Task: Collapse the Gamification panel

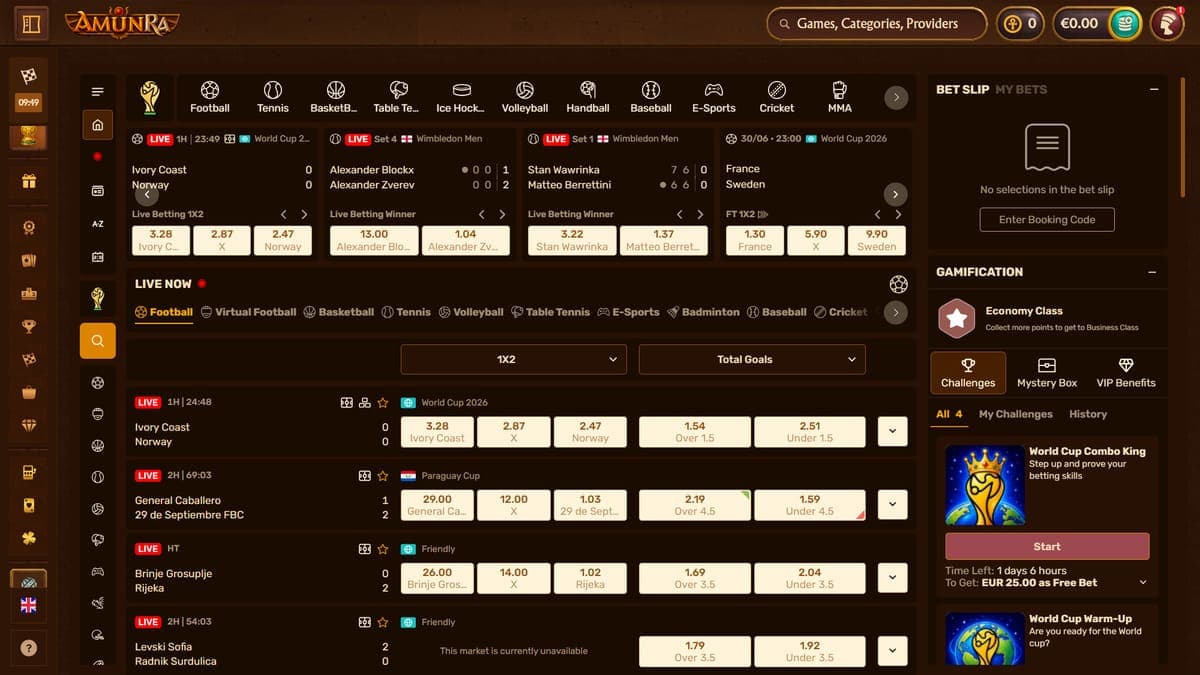Action: click(1153, 272)
